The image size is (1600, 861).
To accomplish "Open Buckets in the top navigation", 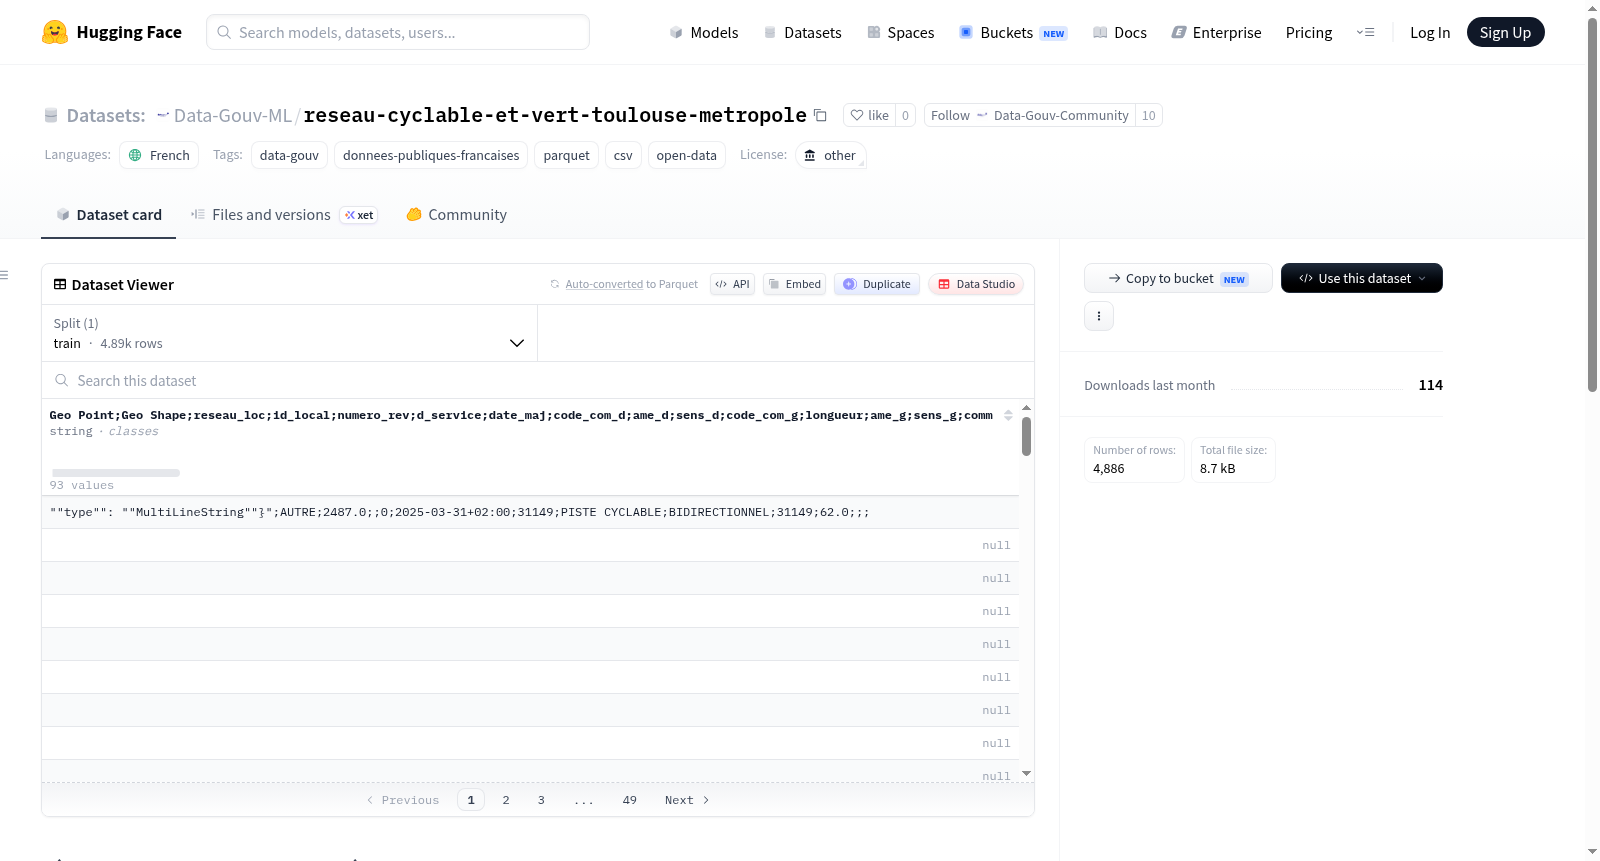I will 1013,32.
